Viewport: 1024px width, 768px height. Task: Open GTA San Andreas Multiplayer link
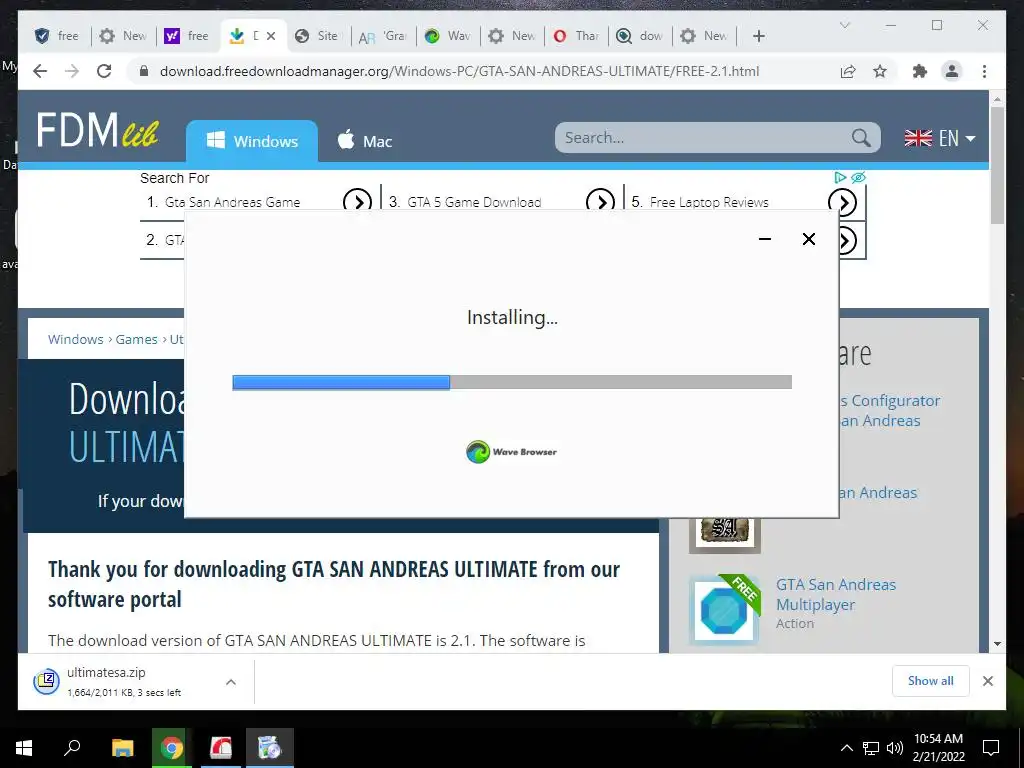(x=836, y=594)
